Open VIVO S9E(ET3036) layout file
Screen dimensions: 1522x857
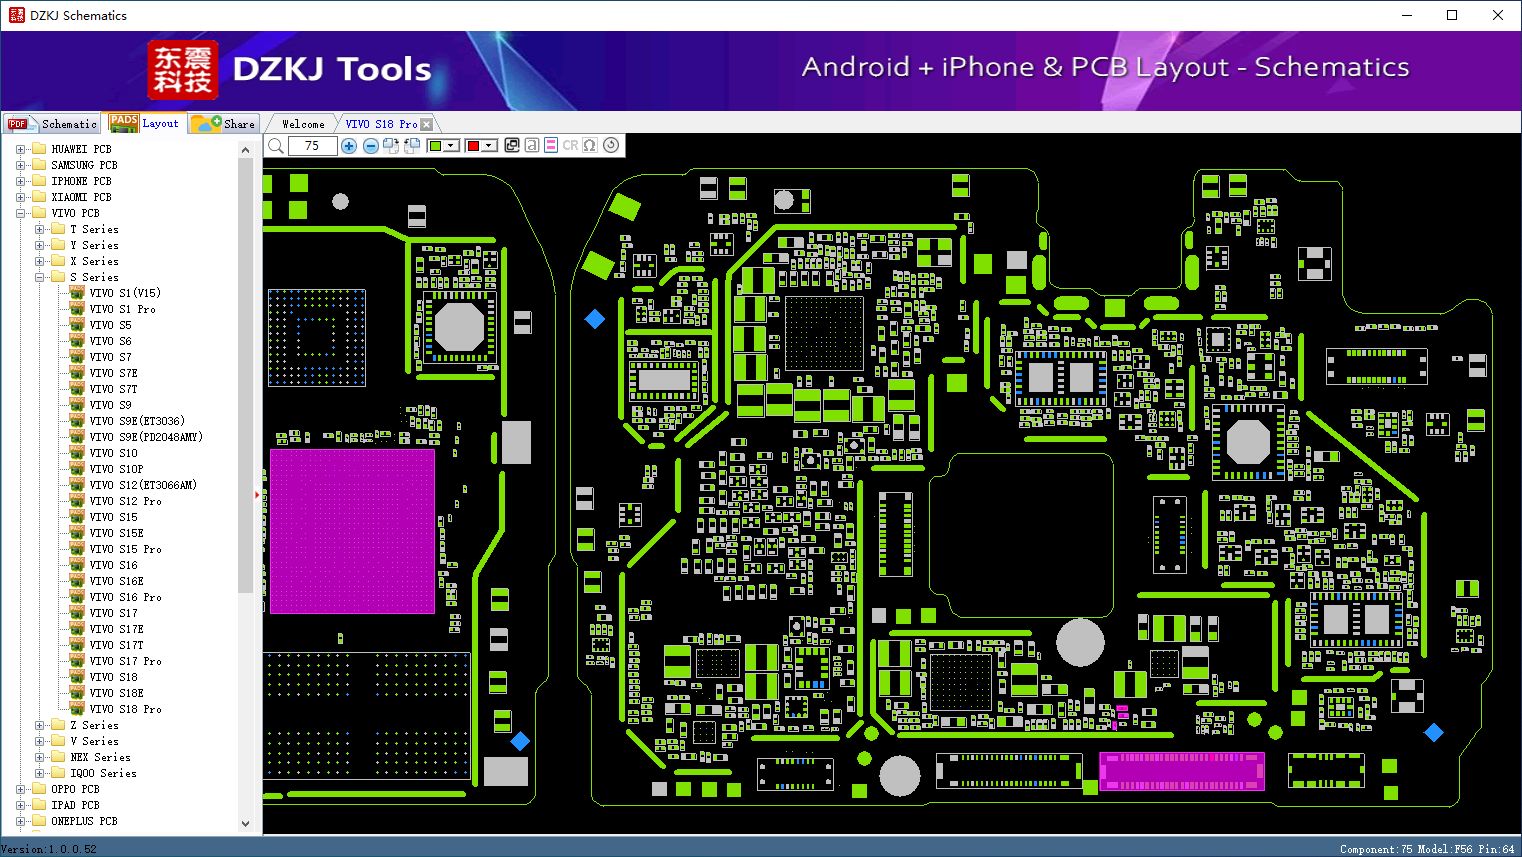[x=137, y=421]
